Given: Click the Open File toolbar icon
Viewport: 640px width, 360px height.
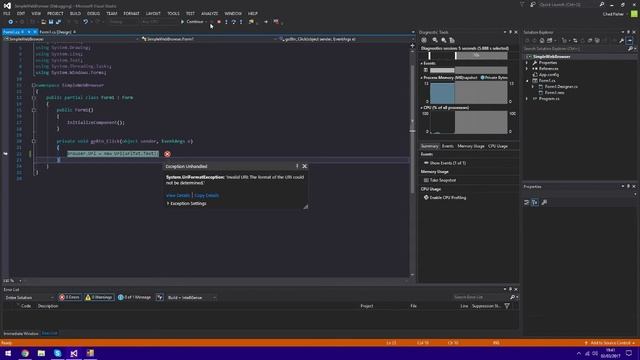Looking at the screenshot, I should [x=43, y=22].
